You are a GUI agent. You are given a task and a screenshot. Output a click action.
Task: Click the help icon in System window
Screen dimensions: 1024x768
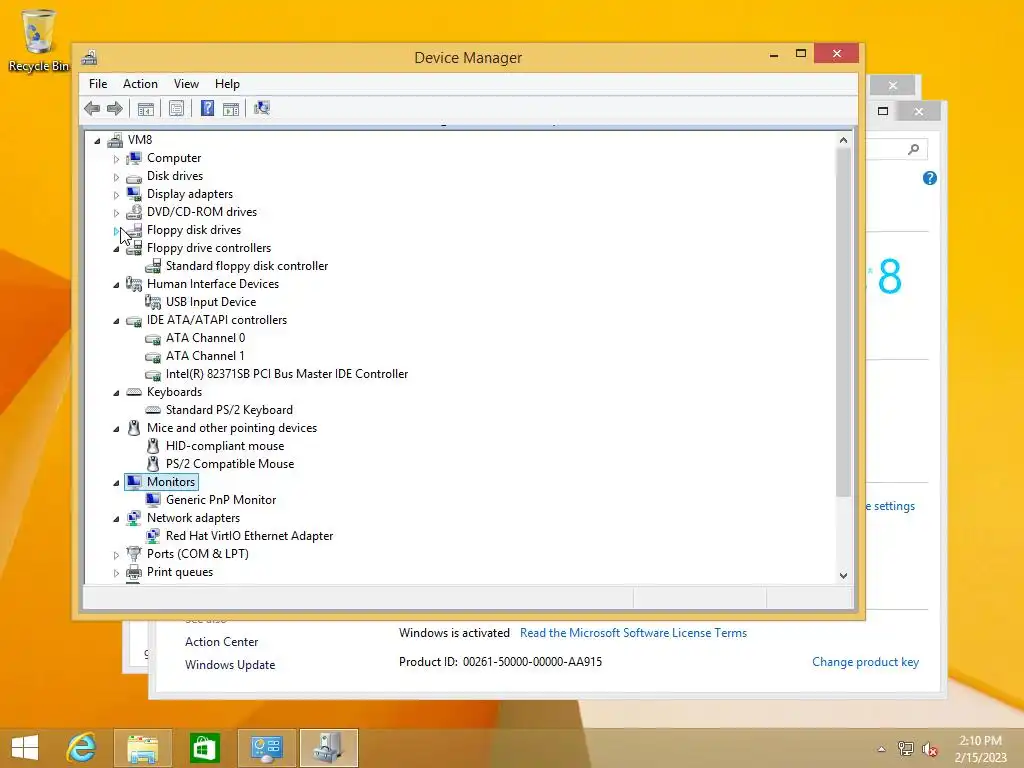point(929,178)
